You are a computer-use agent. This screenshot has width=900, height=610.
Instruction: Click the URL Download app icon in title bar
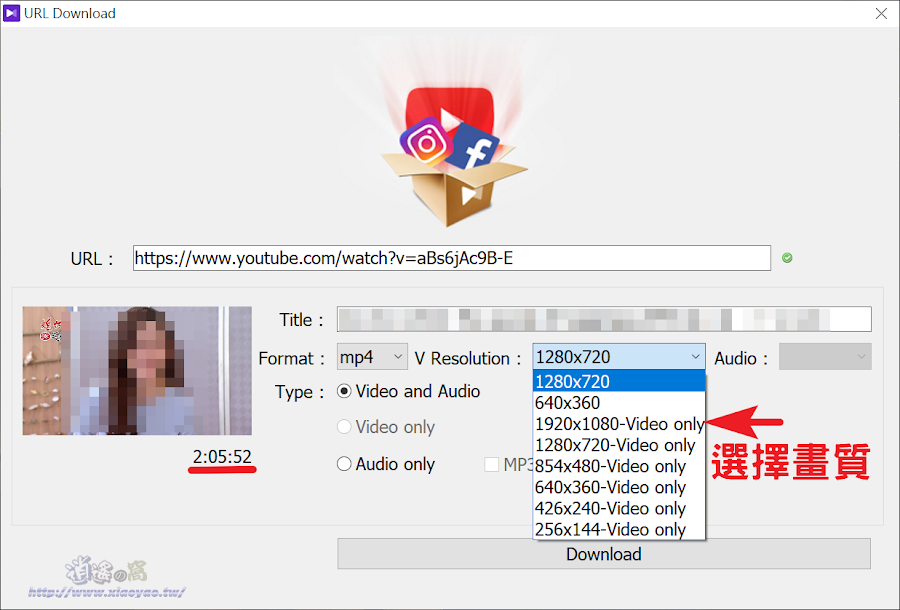[x=11, y=13]
